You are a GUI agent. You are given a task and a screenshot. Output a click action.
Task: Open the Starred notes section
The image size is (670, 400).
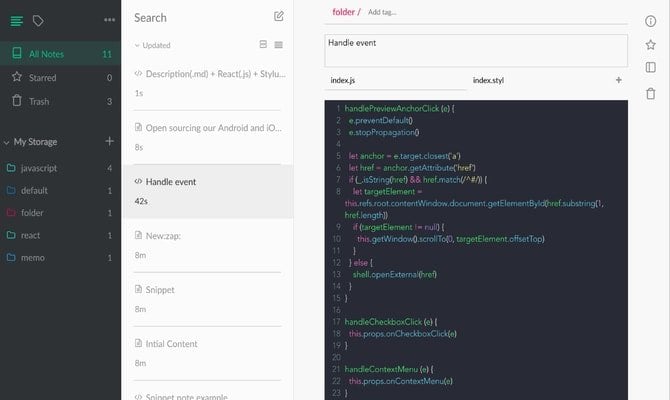pos(60,77)
